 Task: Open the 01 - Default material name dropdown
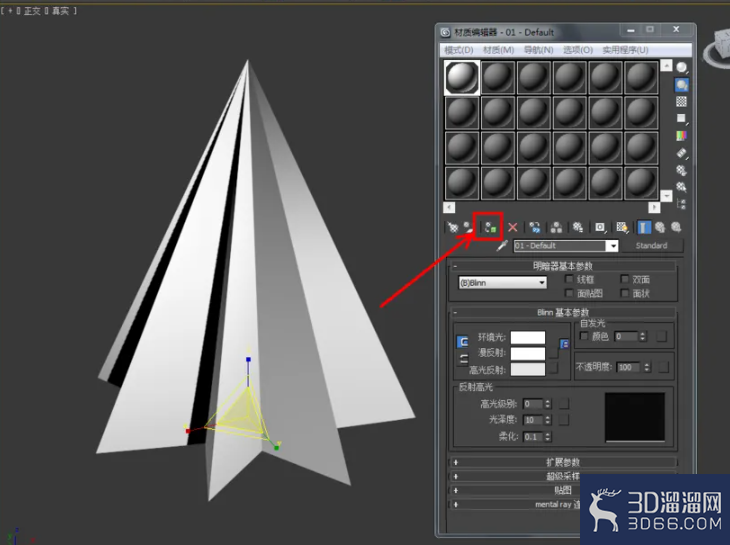pyautogui.click(x=613, y=246)
